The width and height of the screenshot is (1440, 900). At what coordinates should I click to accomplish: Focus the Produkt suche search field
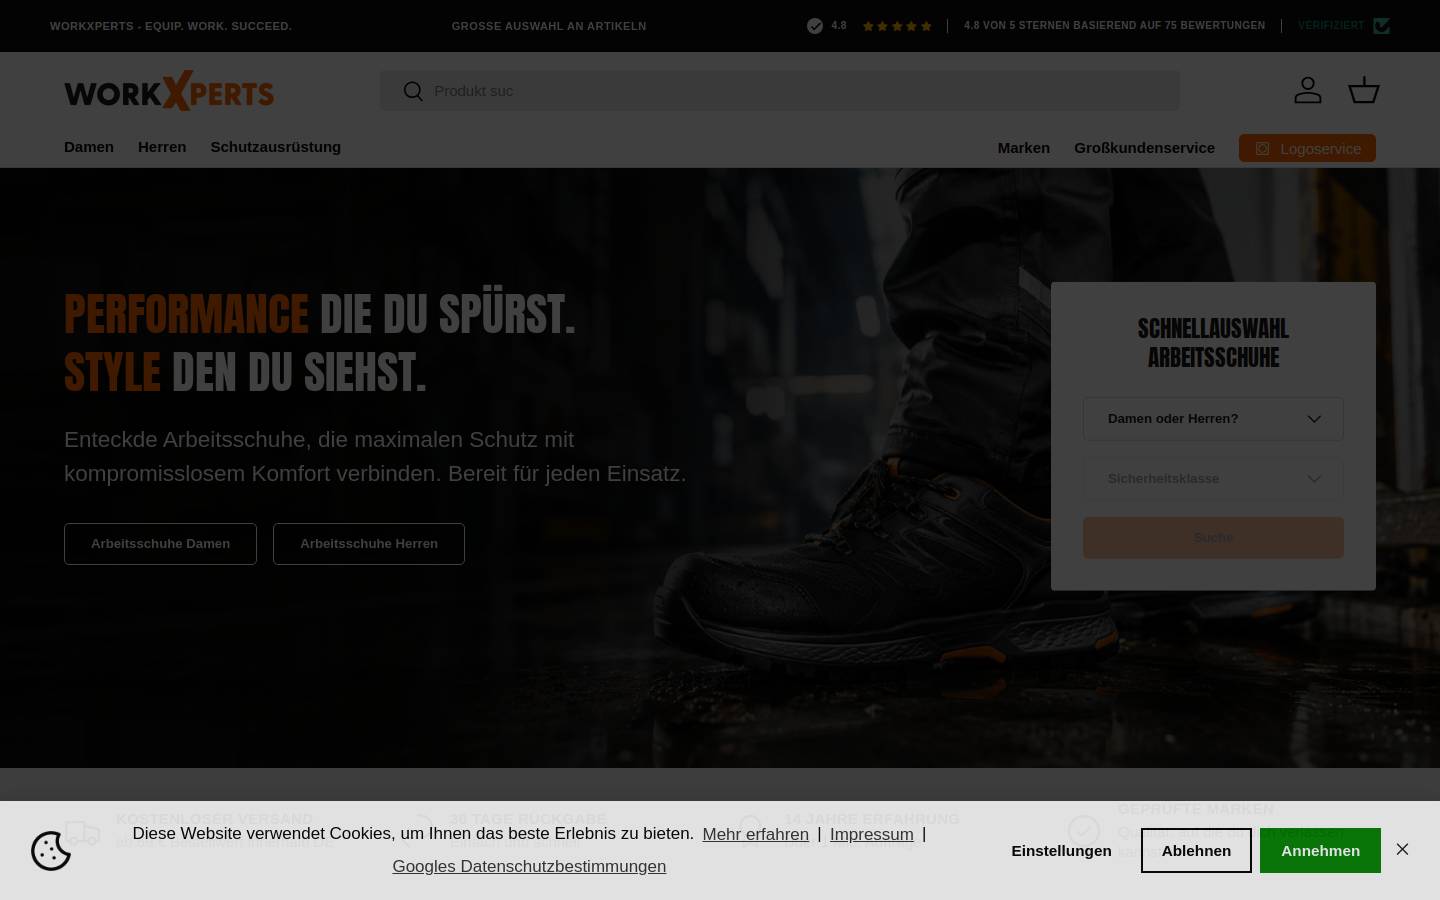click(780, 91)
